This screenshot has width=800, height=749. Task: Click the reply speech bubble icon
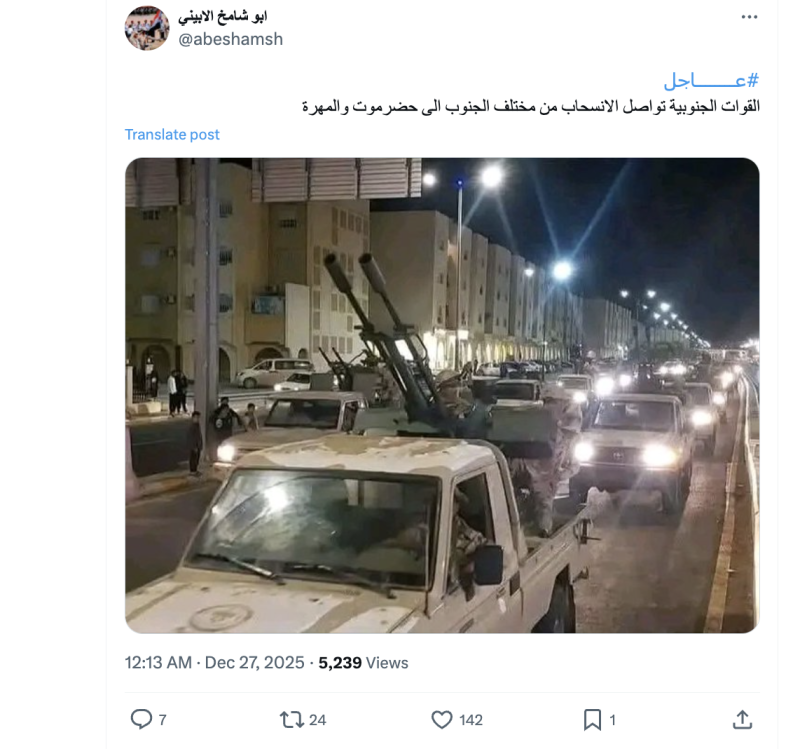(x=141, y=719)
